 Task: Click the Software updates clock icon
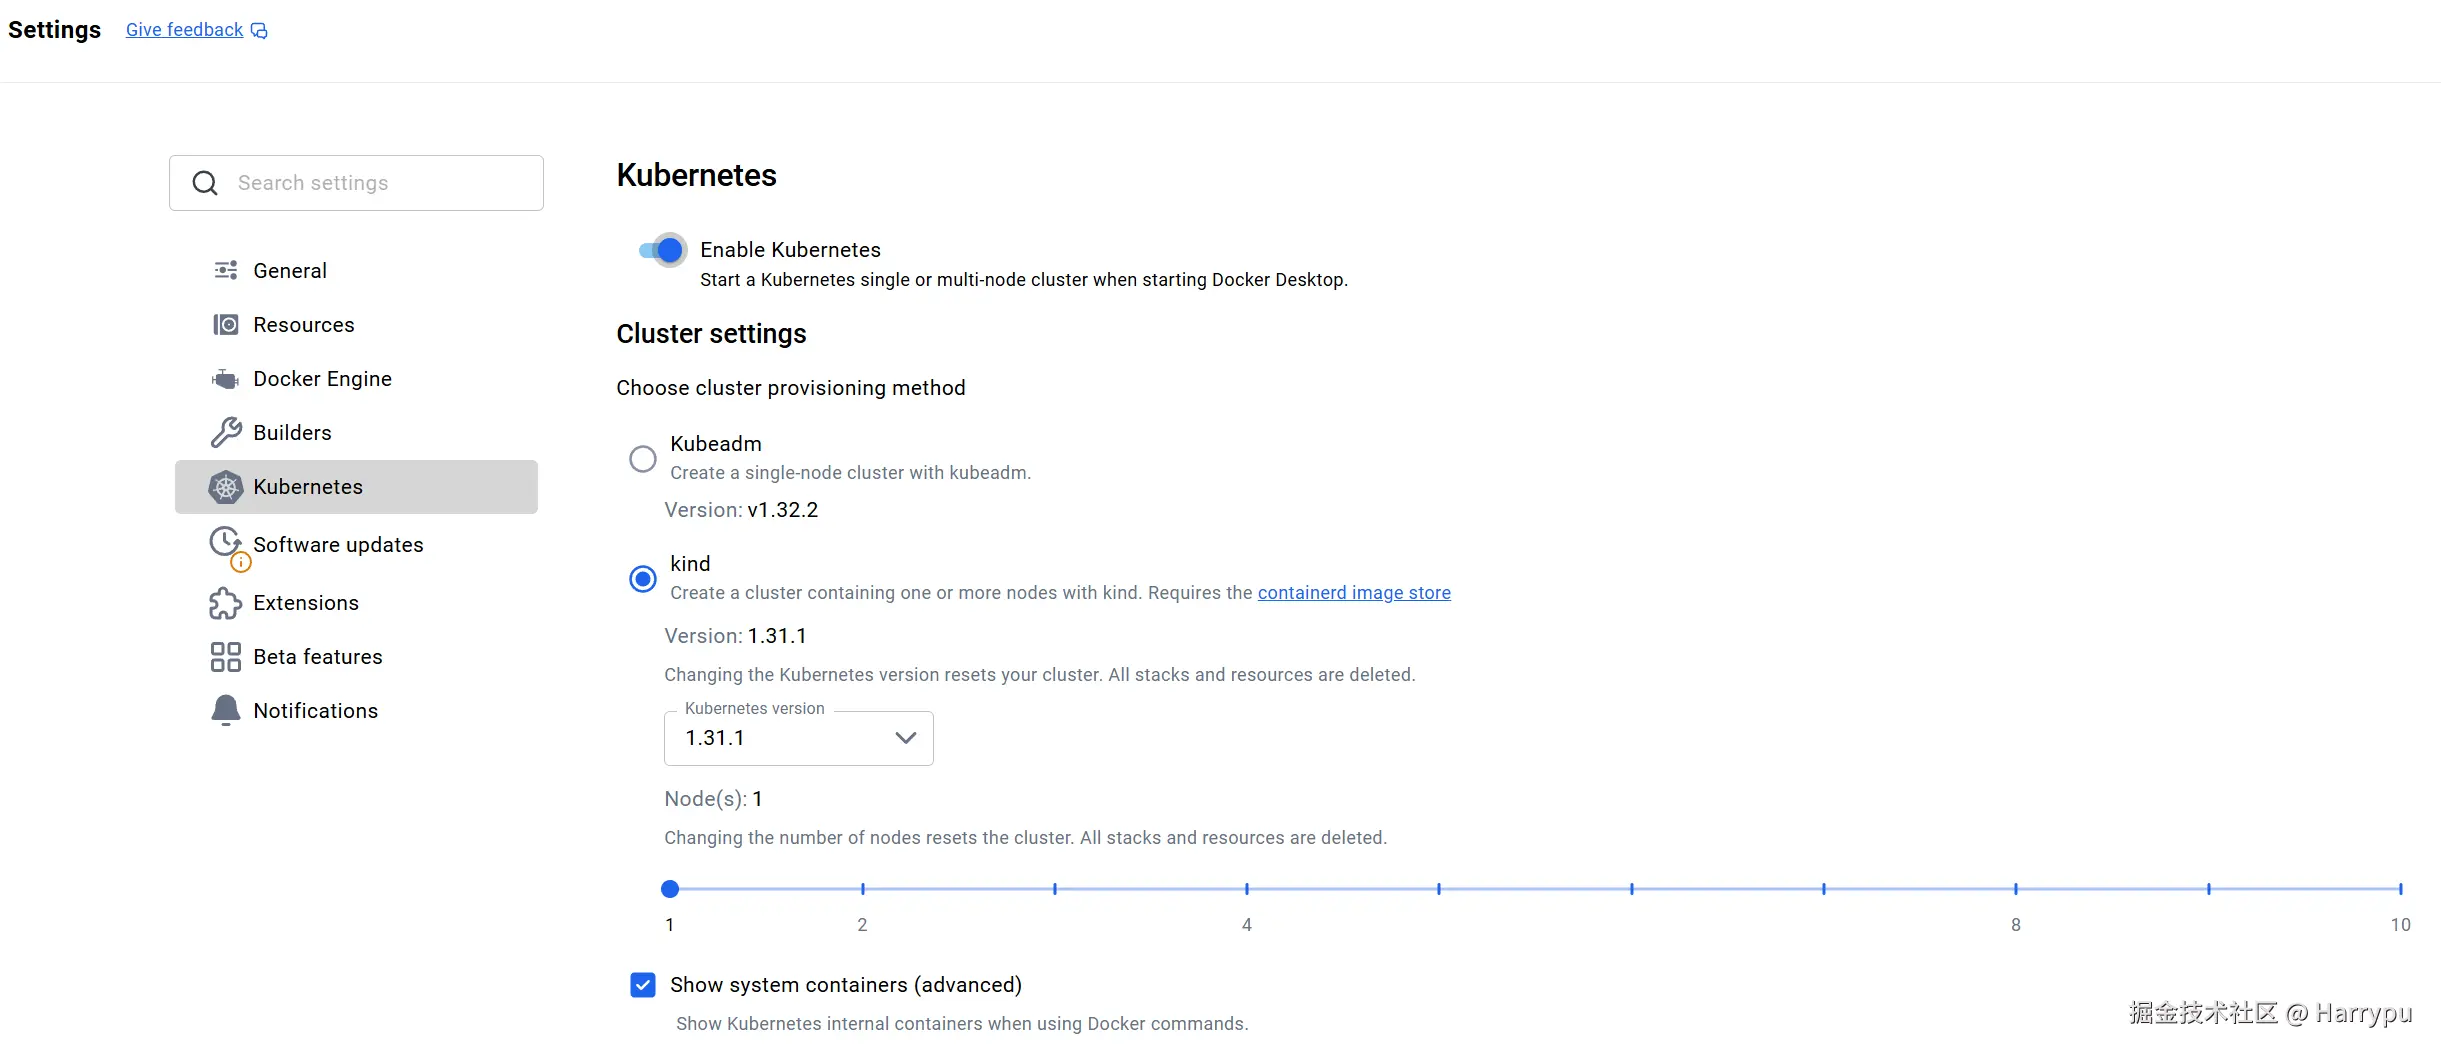(x=225, y=542)
